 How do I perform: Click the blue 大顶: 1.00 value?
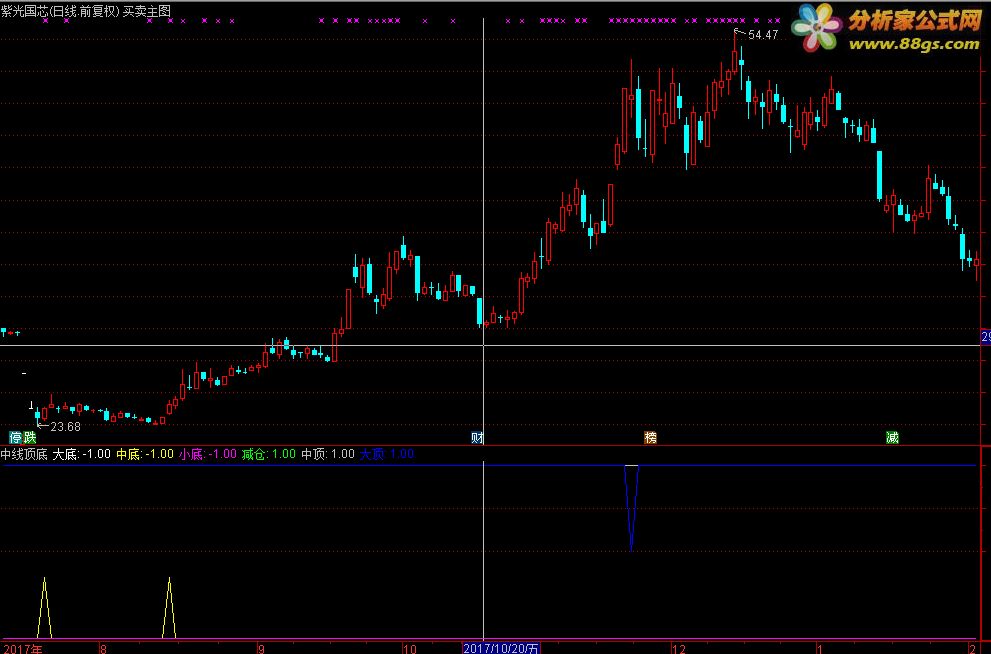tap(387, 454)
